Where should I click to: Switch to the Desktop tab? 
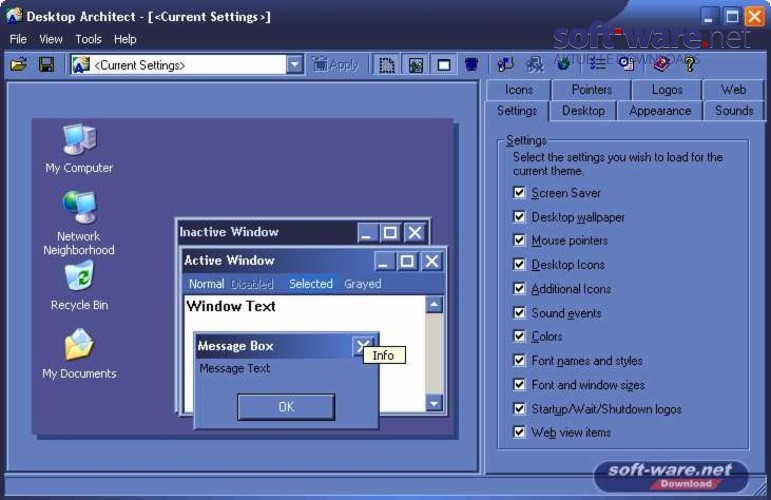coord(583,111)
